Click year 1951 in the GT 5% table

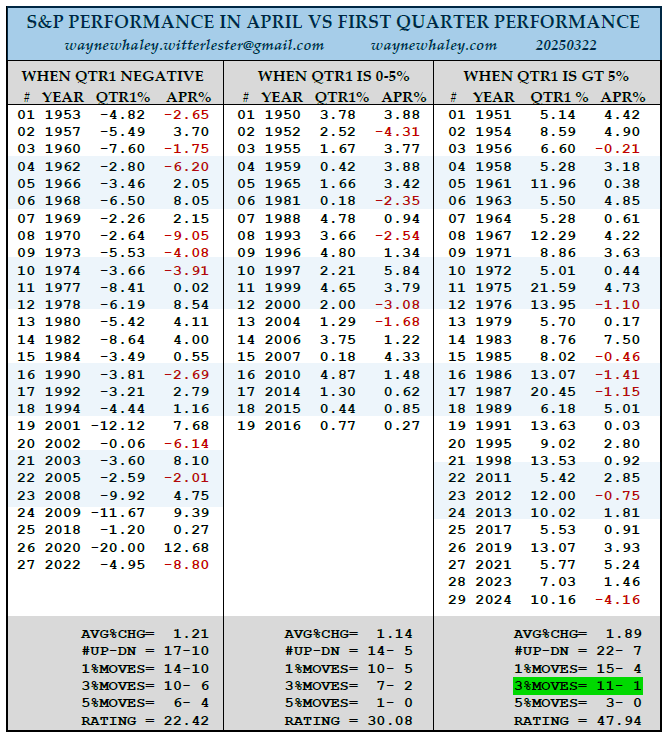pyautogui.click(x=493, y=115)
